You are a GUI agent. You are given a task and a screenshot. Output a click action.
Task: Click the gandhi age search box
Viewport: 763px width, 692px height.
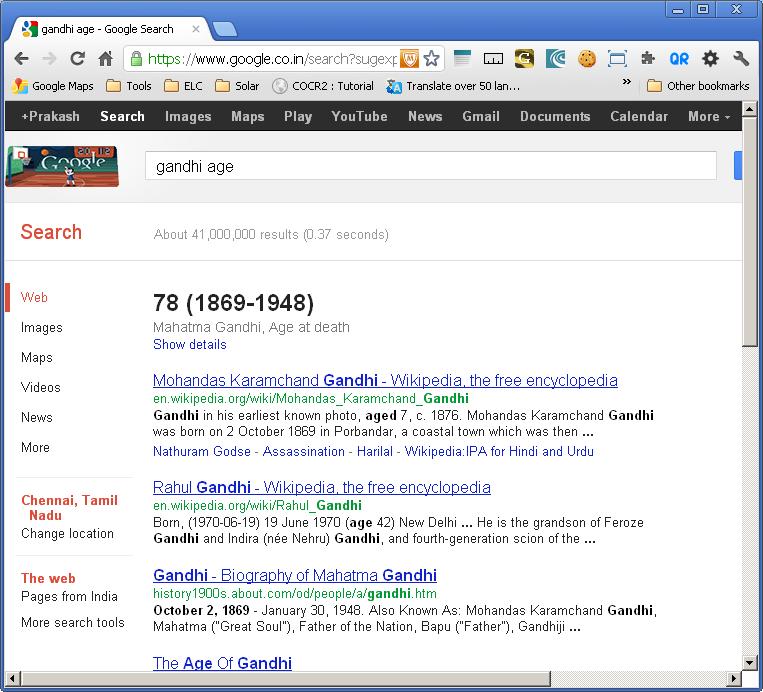(431, 166)
